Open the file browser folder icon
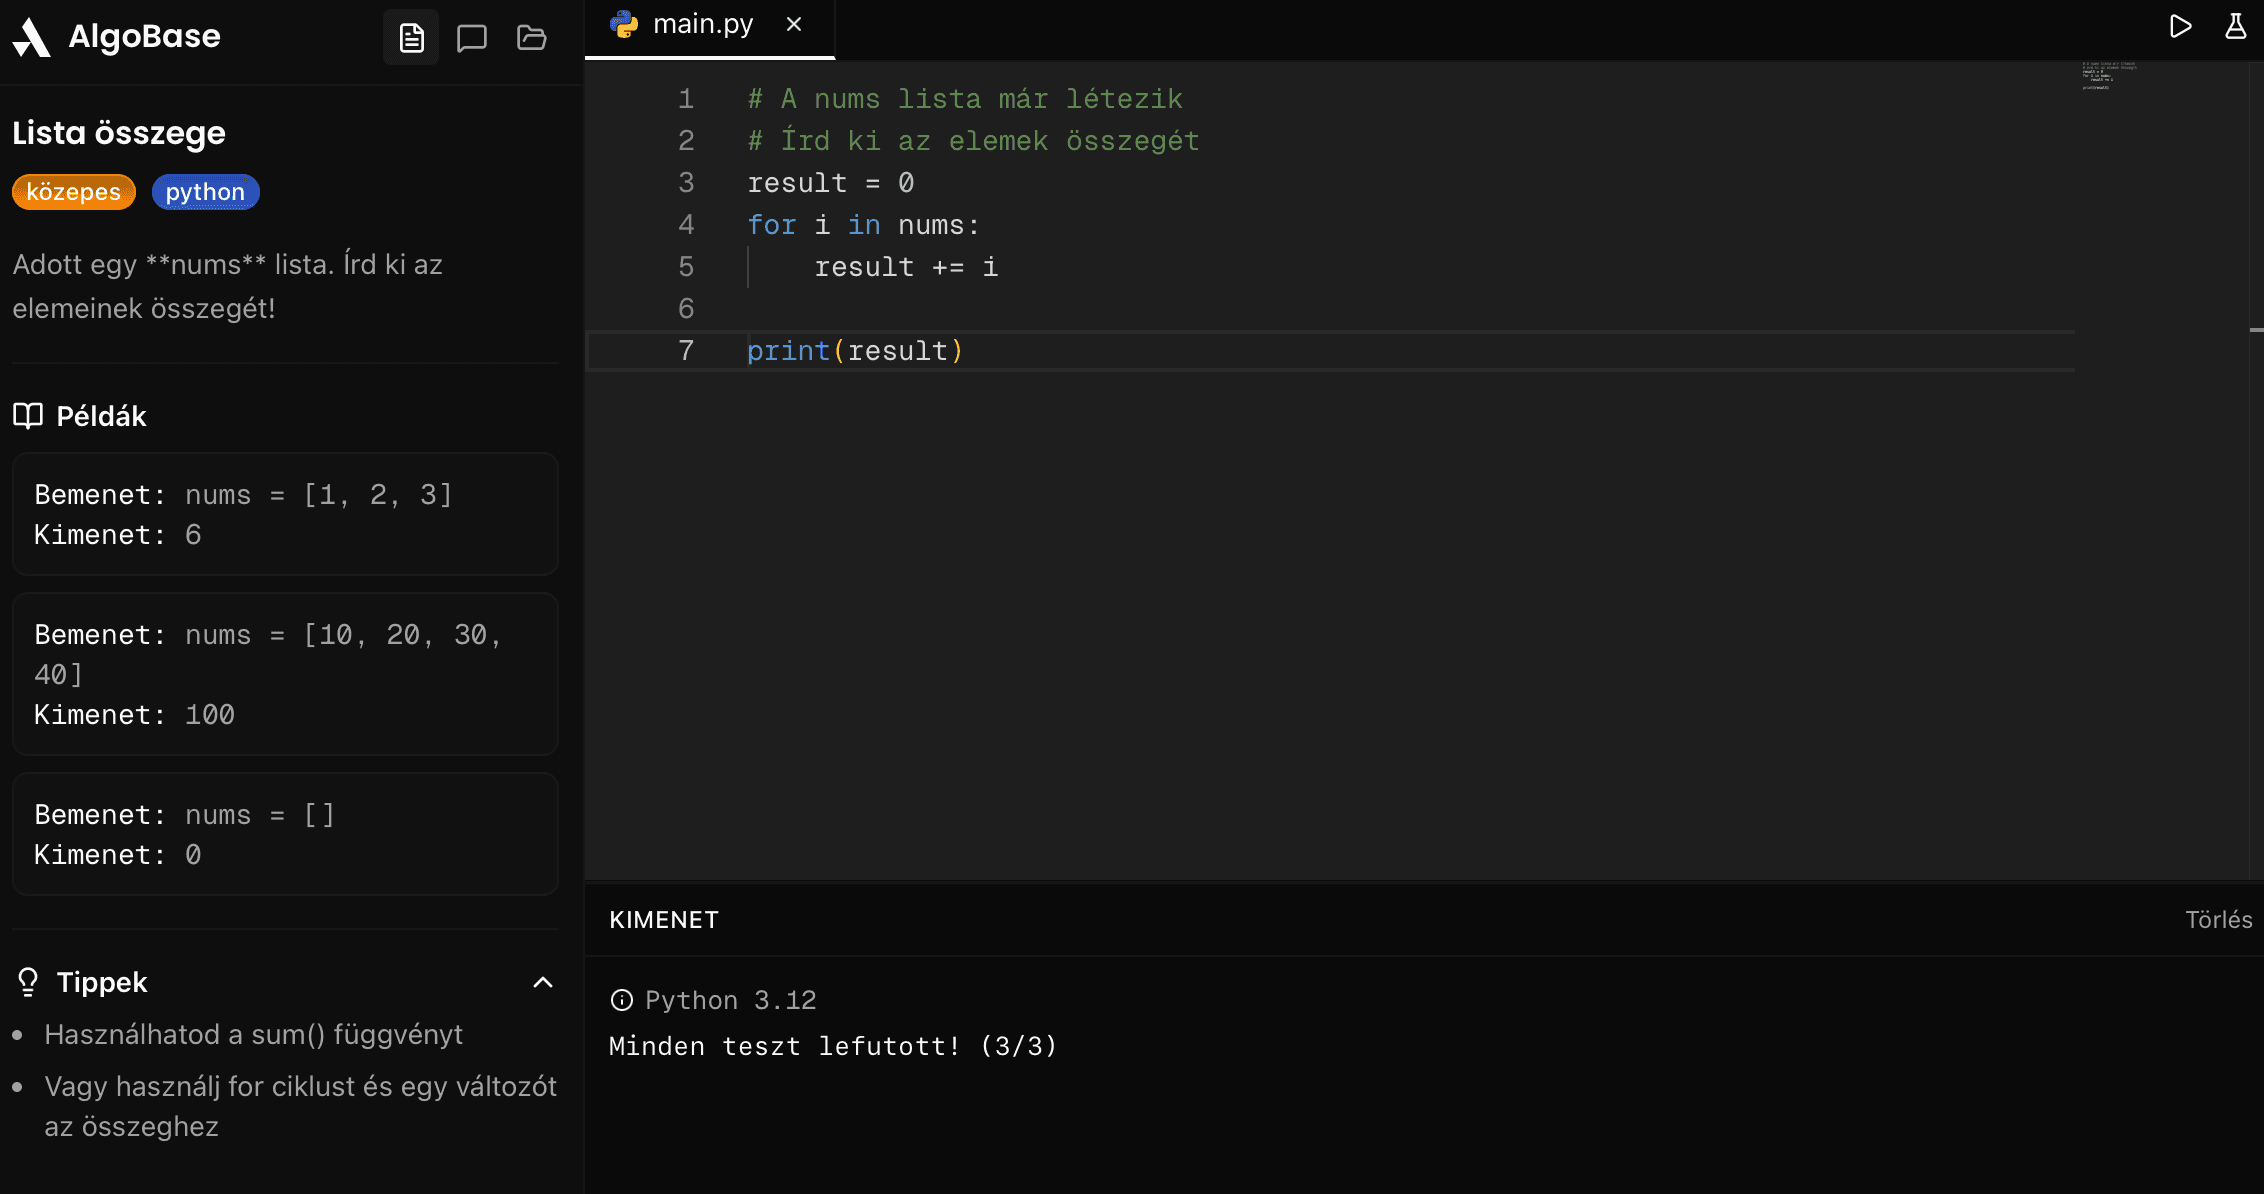Screen dimensions: 2264x1194 [531, 37]
